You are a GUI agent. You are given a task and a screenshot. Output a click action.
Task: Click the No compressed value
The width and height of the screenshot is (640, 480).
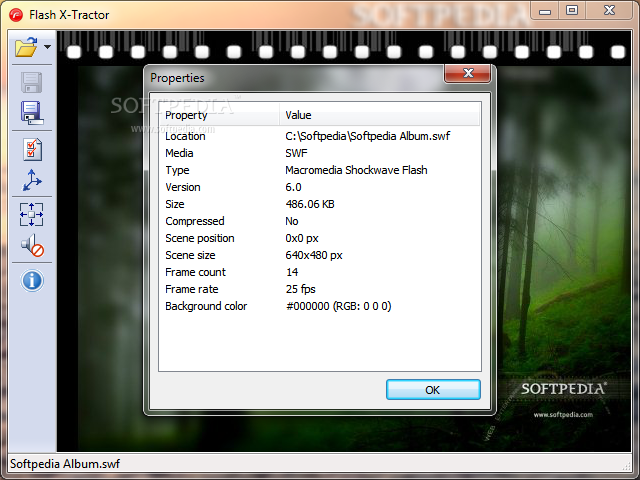pyautogui.click(x=292, y=221)
